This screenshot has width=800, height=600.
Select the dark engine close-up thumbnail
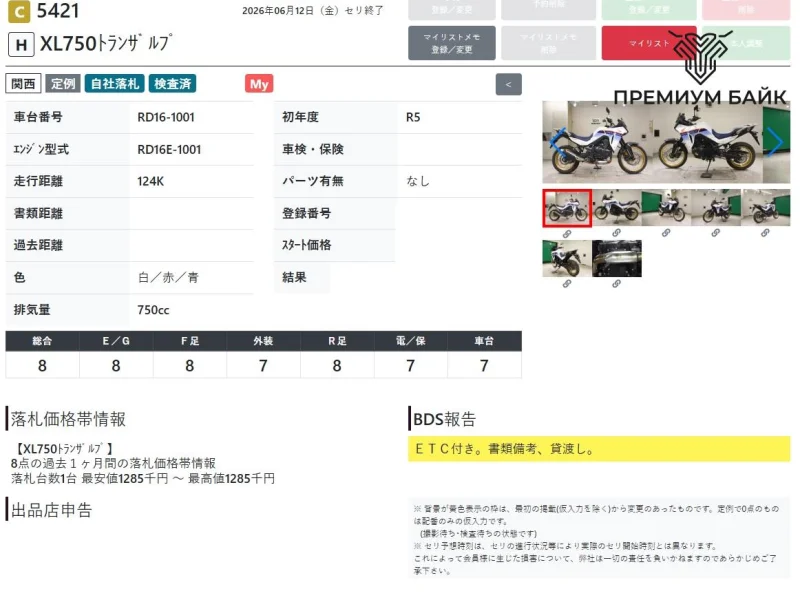pyautogui.click(x=616, y=259)
